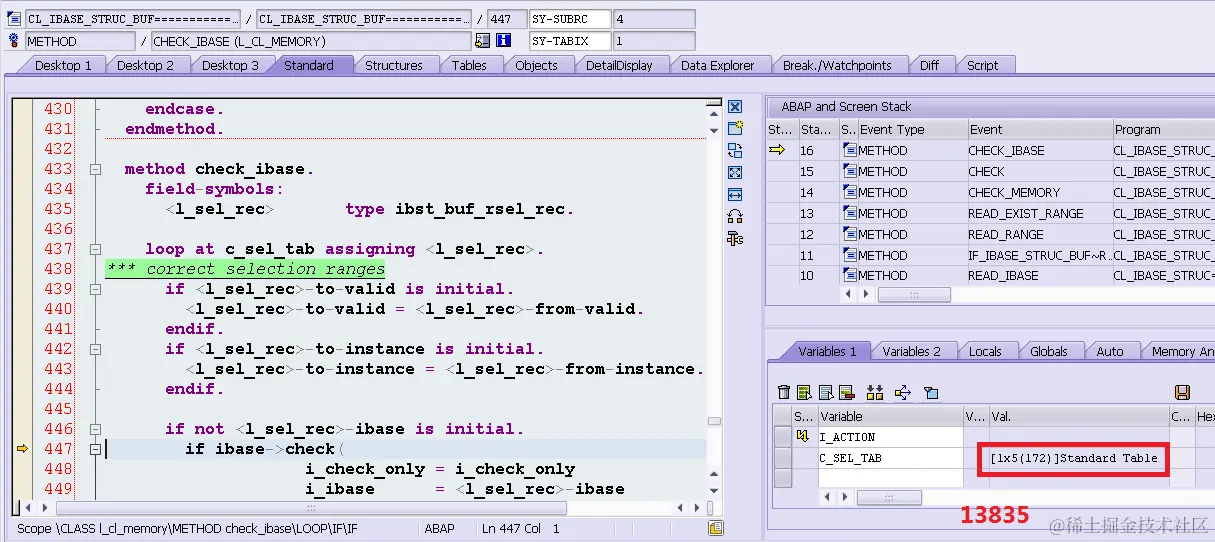
Task: Click the Program column header in stack
Action: pyautogui.click(x=1164, y=129)
